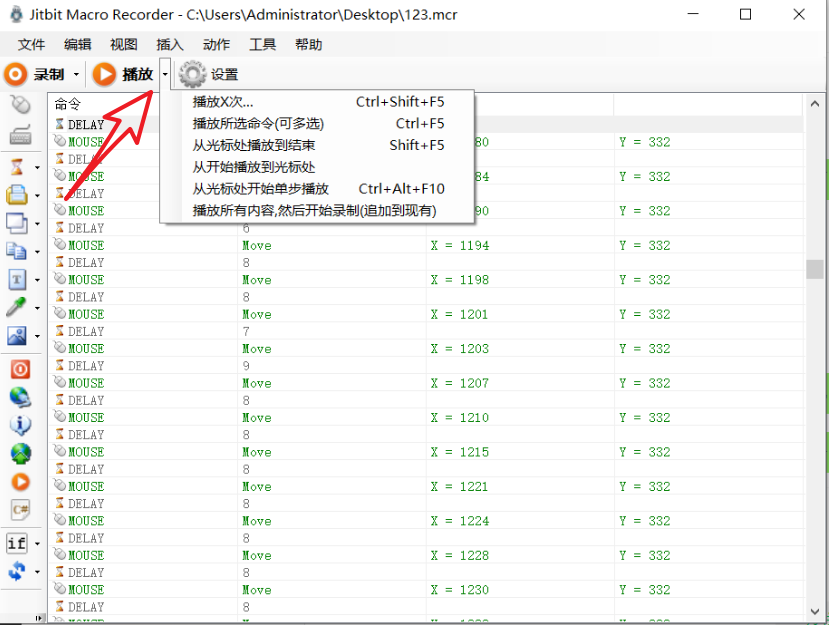
Task: Expand the eyedropper icon's dropdown arrow
Action: coord(37,308)
